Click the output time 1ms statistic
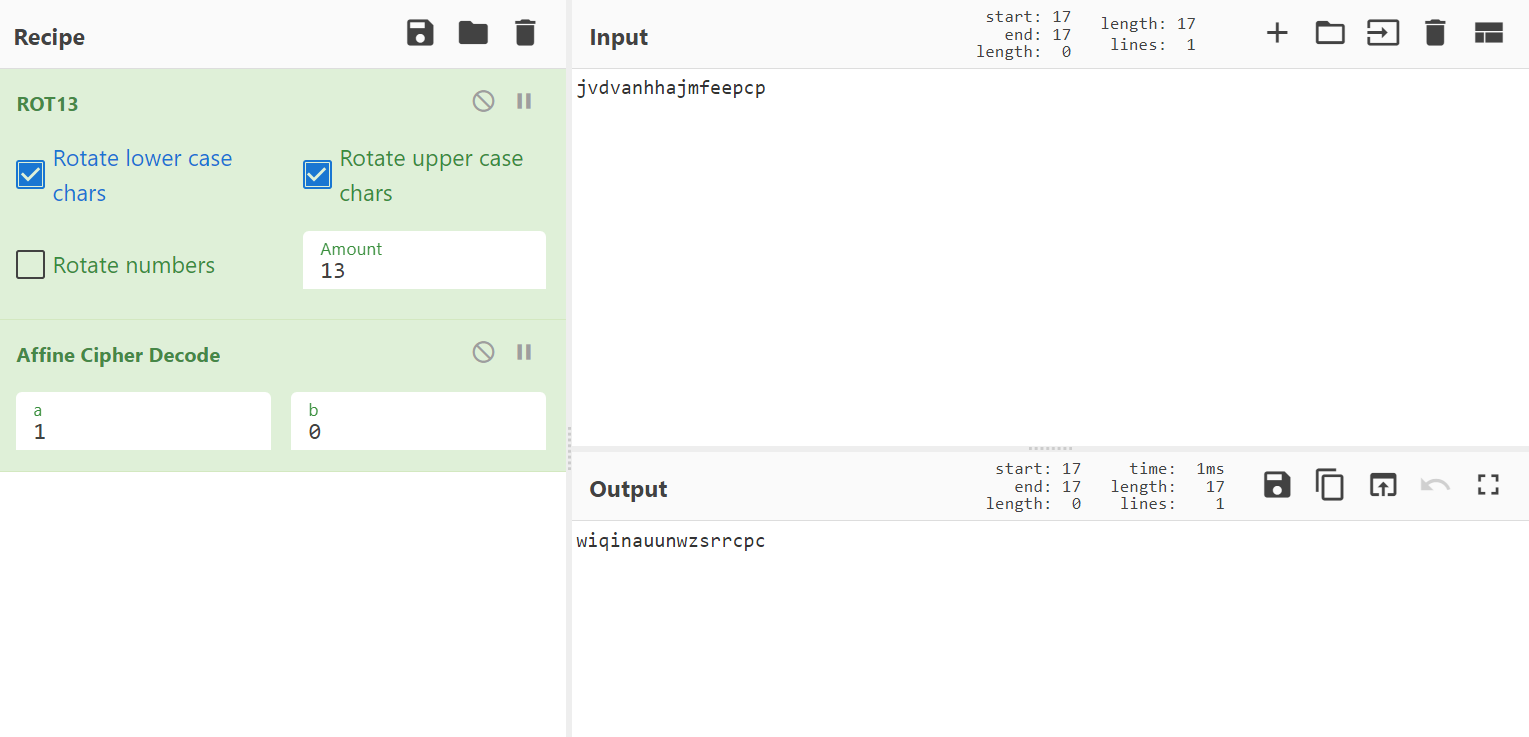The height and width of the screenshot is (737, 1529). pos(1176,469)
